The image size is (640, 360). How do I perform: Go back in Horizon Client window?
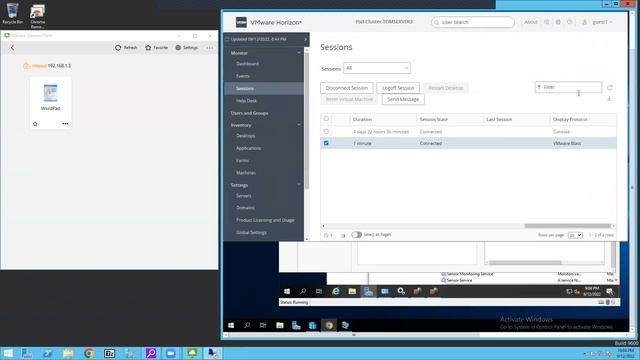(x=12, y=48)
